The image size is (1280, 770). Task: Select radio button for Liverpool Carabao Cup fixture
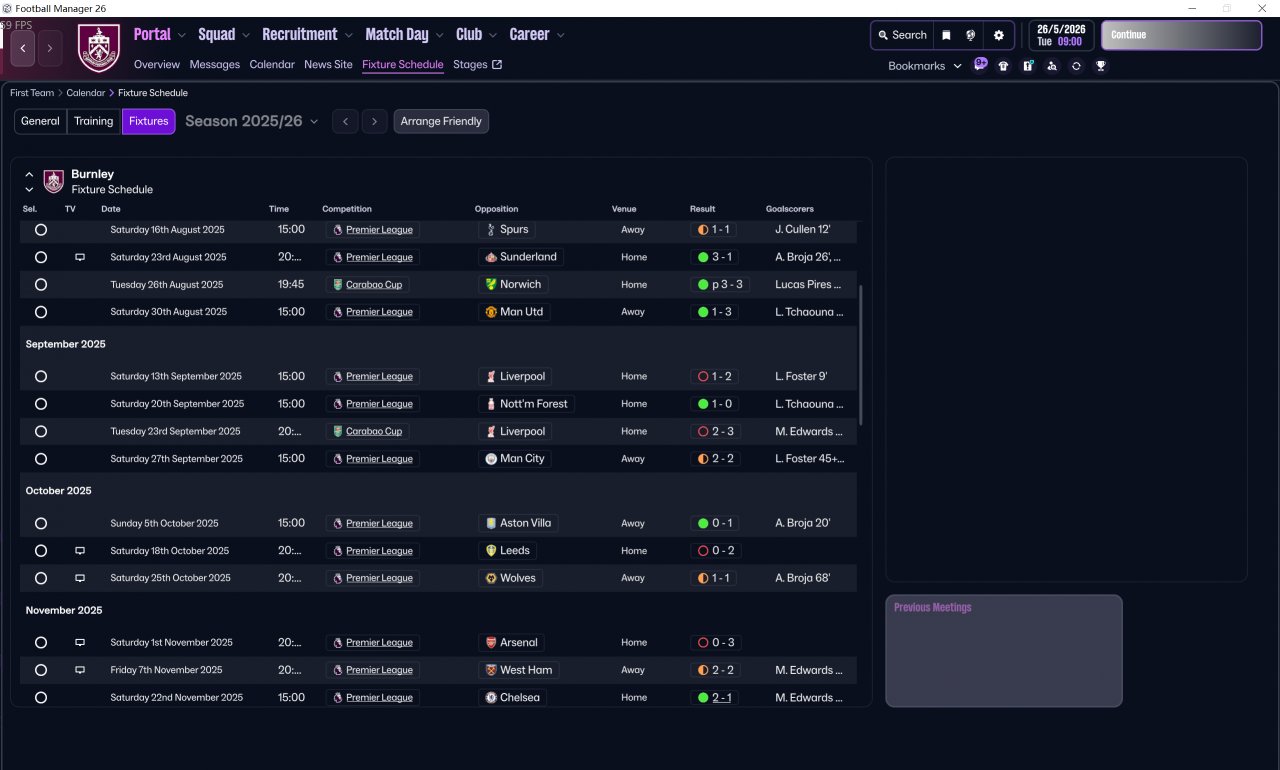click(41, 431)
